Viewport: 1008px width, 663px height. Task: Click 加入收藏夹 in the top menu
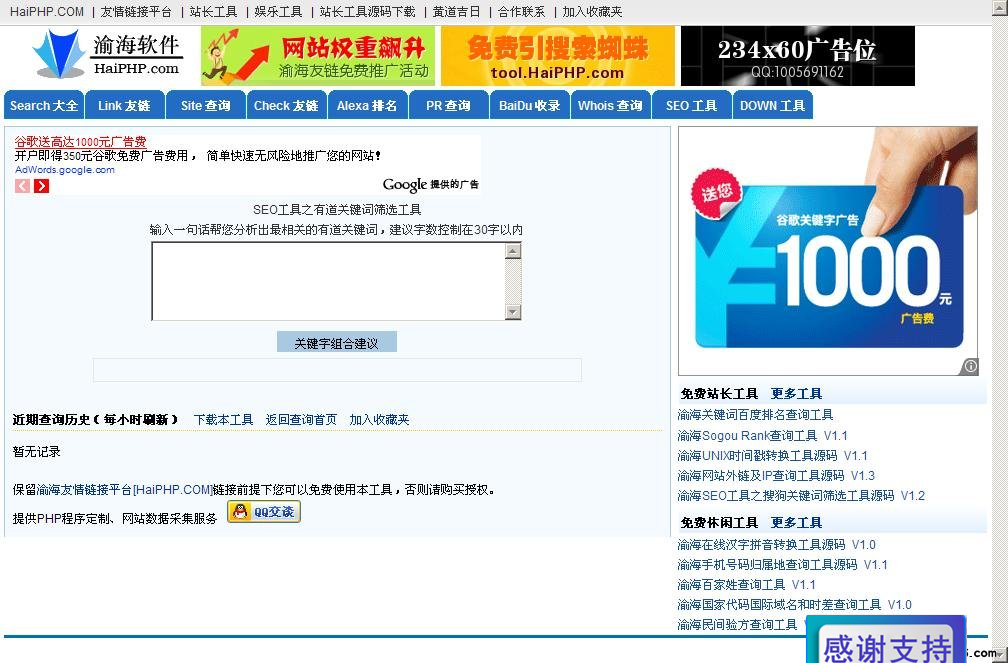592,12
